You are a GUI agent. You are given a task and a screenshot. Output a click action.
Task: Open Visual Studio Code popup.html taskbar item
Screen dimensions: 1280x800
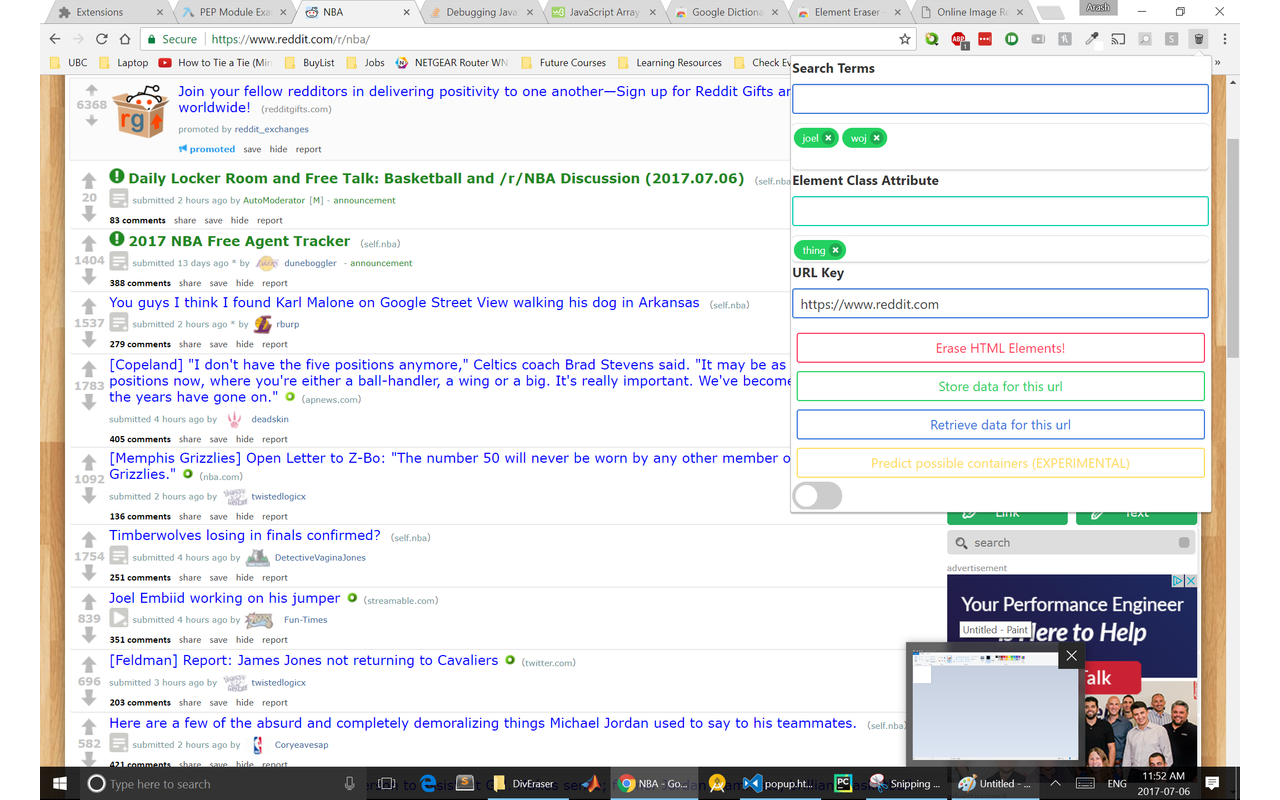pos(777,783)
